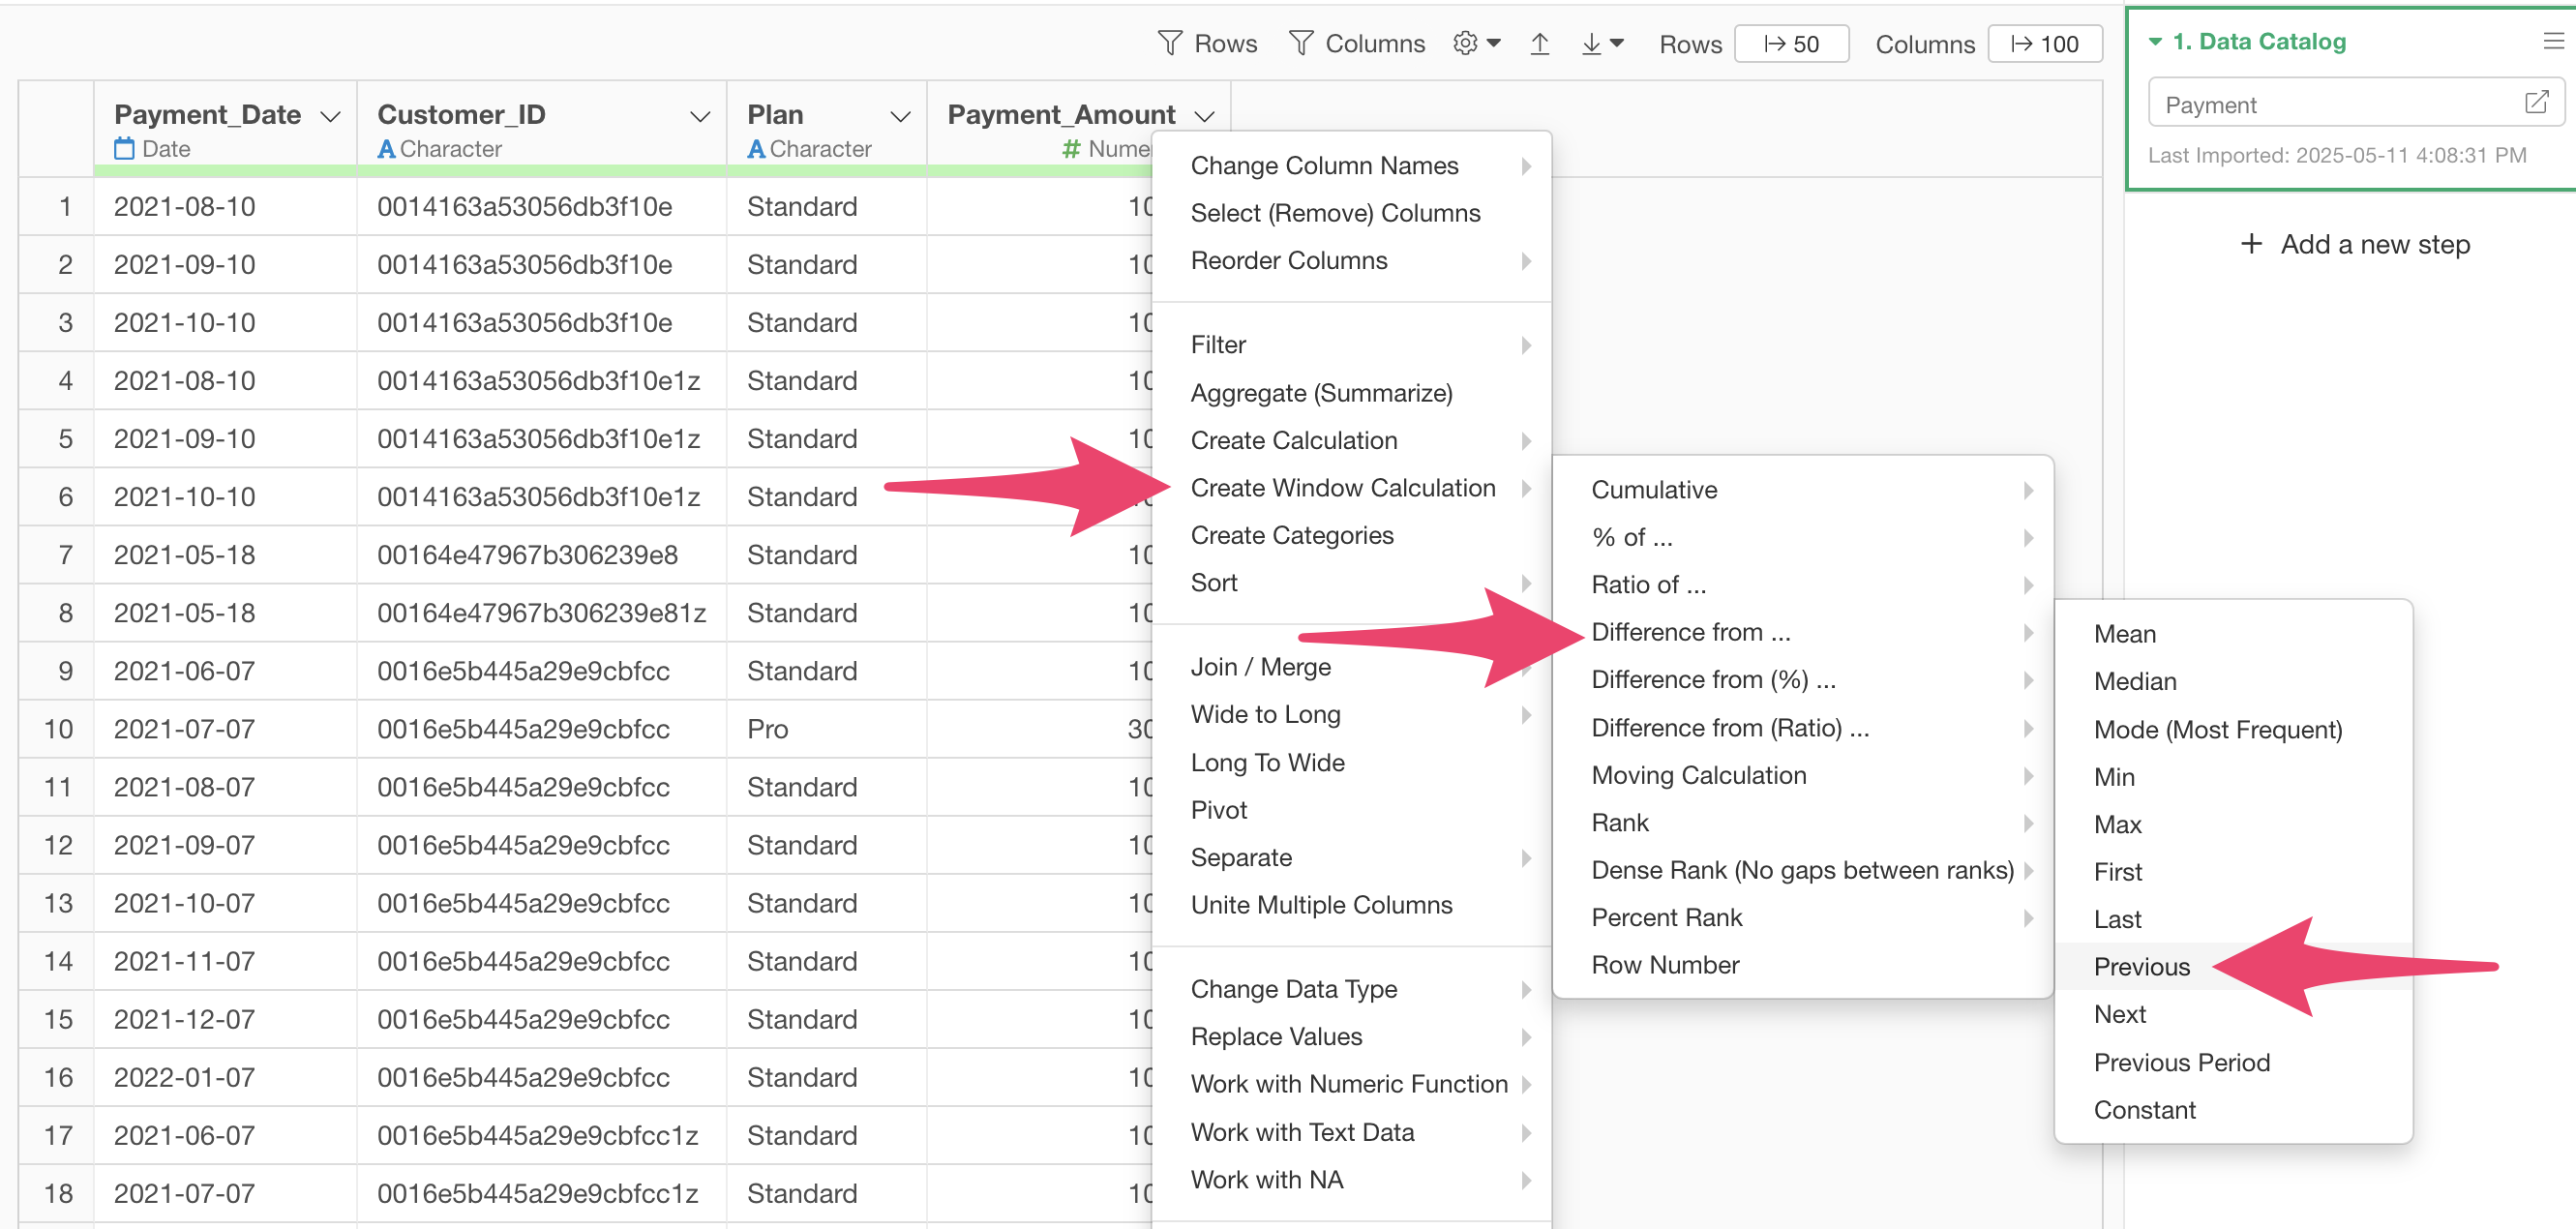Choose Moving Calculation from the window submenu
Screen dimensions: 2576x1229
click(1698, 775)
